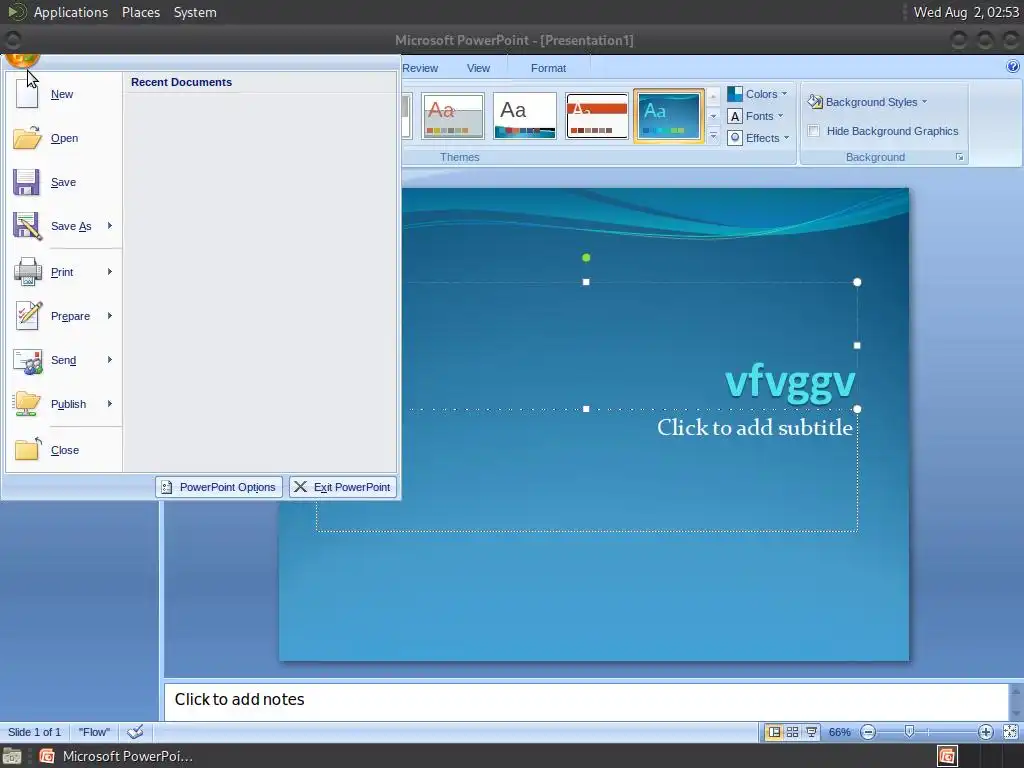Viewport: 1024px width, 768px height.
Task: Open the Format ribbon tab
Action: [x=549, y=68]
